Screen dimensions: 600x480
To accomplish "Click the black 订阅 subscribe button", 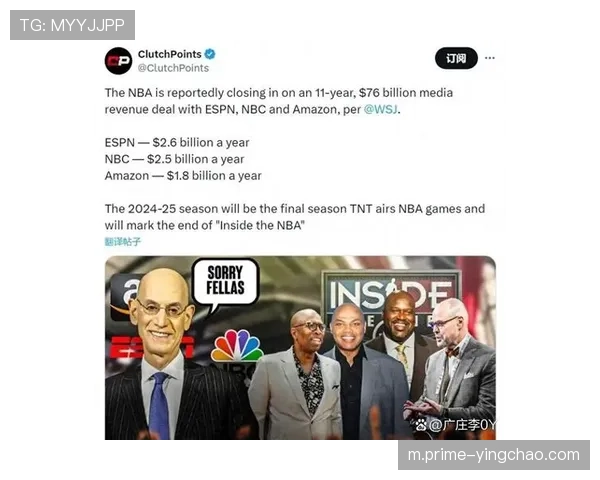I will click(456, 58).
